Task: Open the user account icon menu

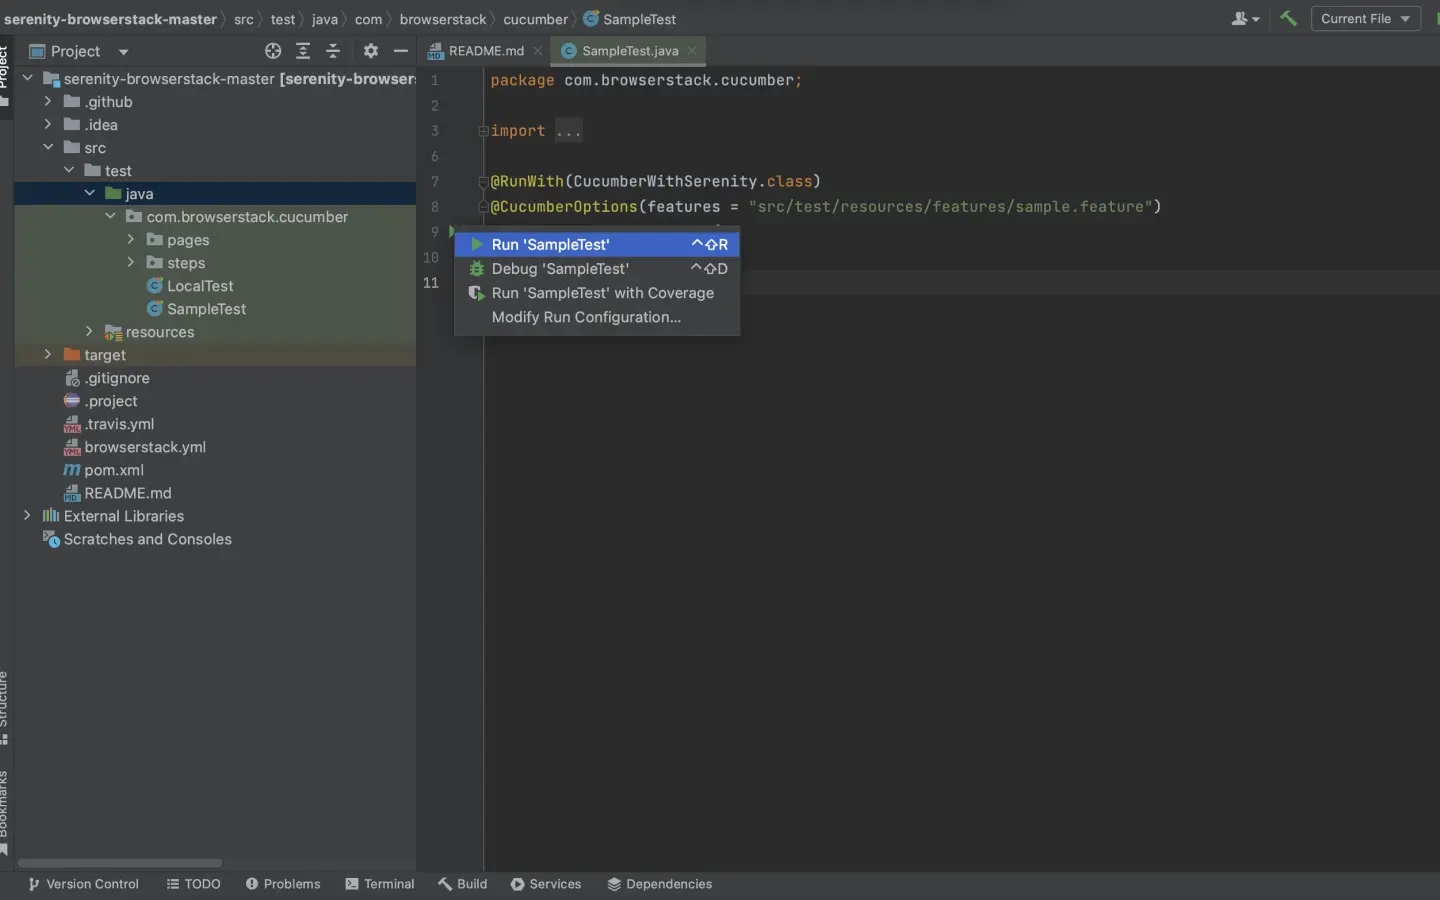Action: [x=1245, y=19]
